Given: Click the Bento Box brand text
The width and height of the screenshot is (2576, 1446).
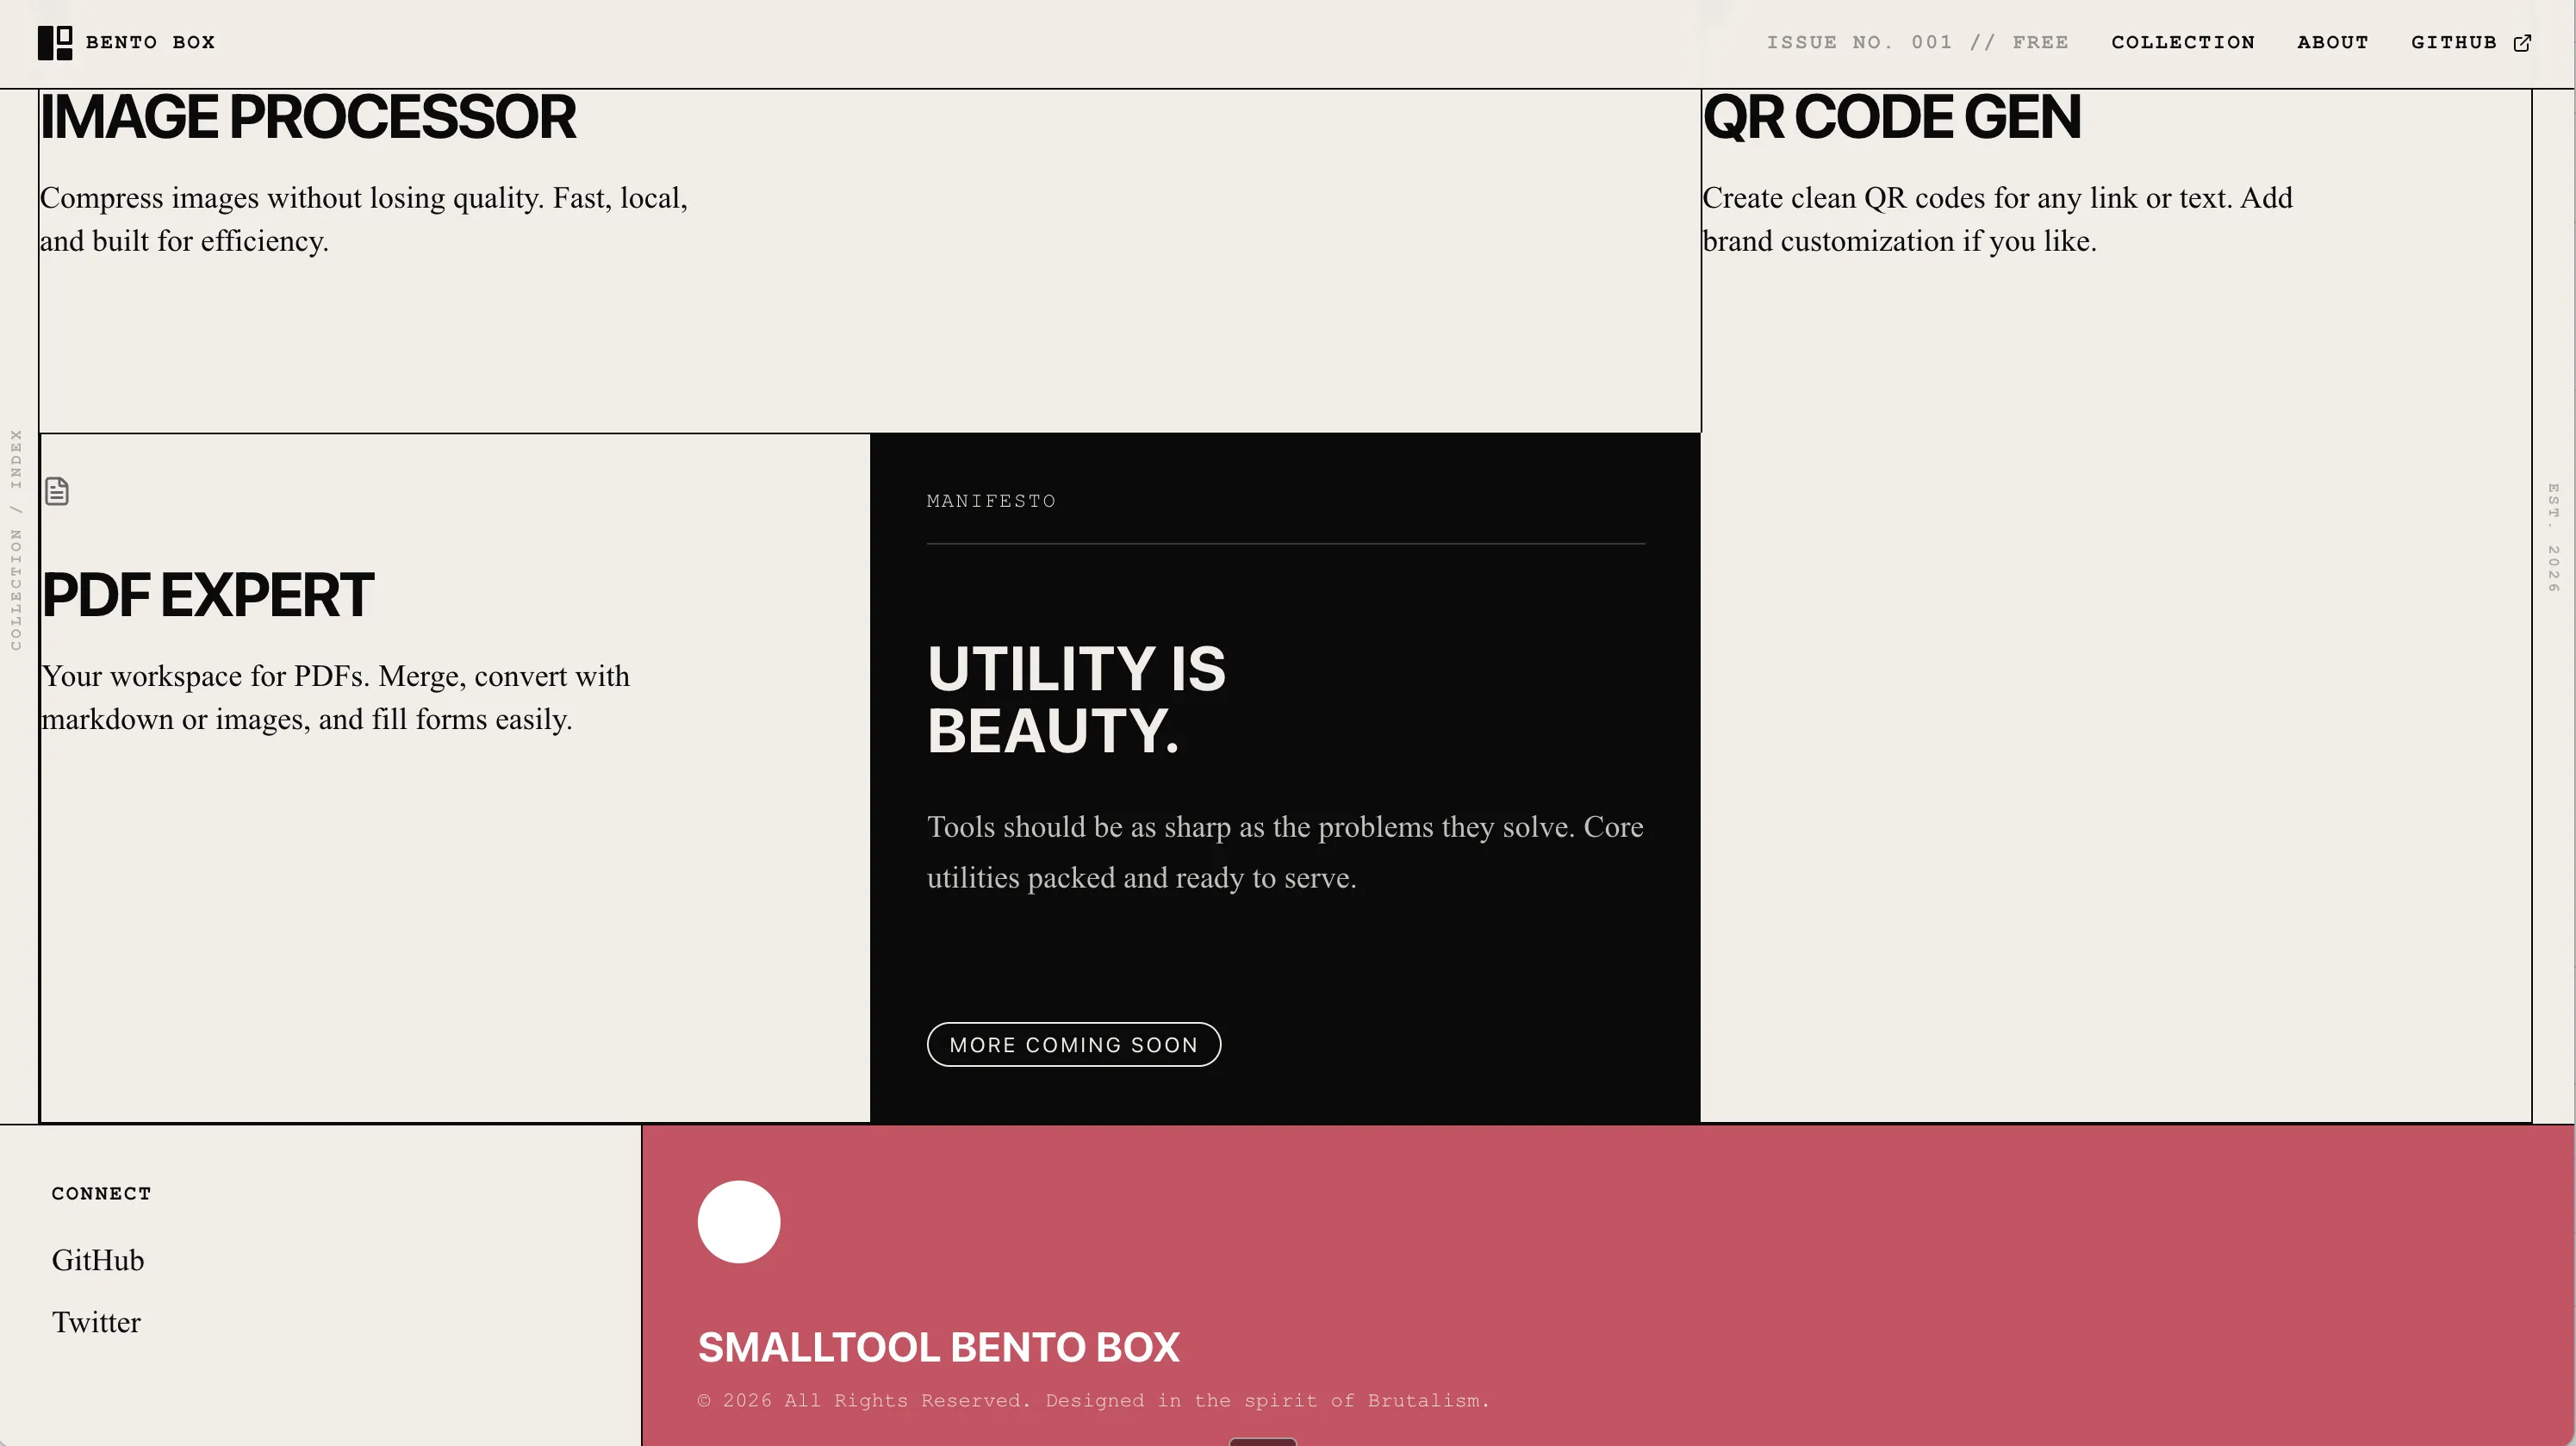Looking at the screenshot, I should pos(150,43).
